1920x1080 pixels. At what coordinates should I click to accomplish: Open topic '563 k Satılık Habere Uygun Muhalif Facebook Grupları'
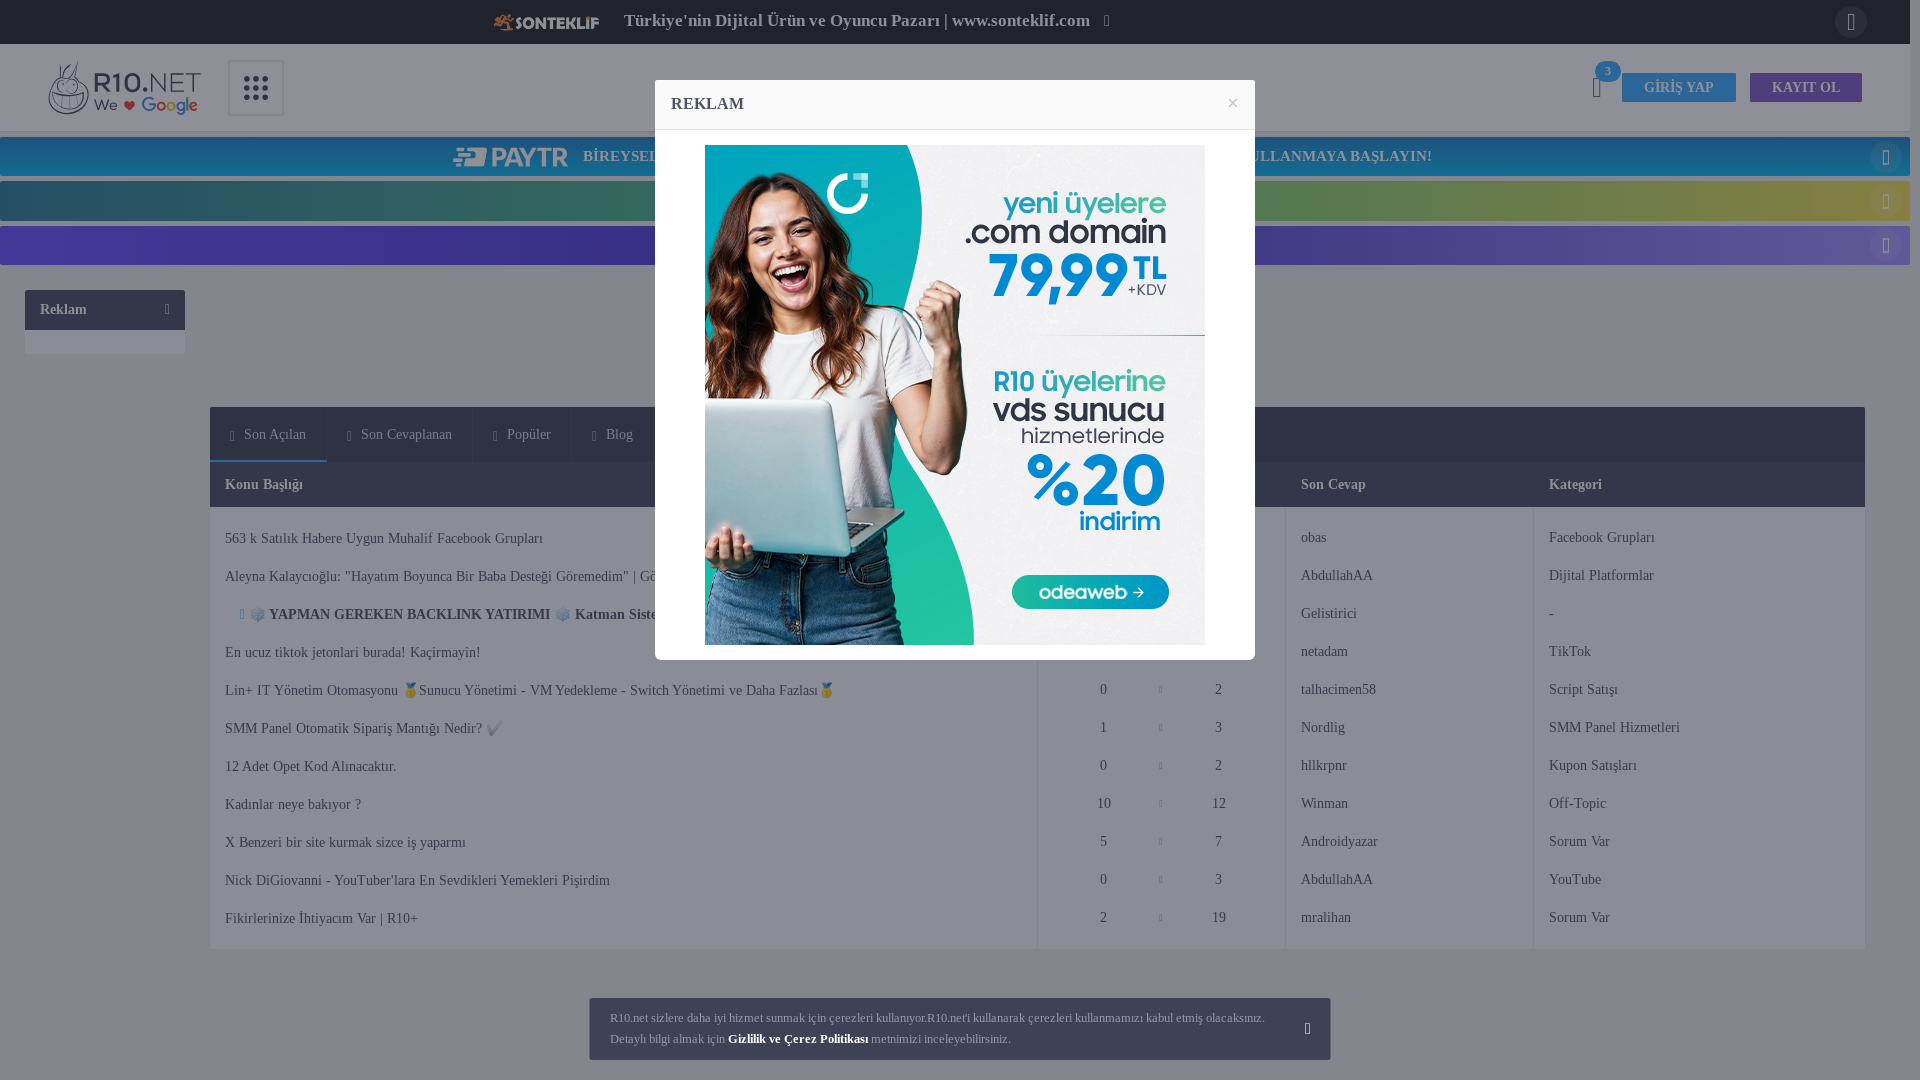[384, 539]
